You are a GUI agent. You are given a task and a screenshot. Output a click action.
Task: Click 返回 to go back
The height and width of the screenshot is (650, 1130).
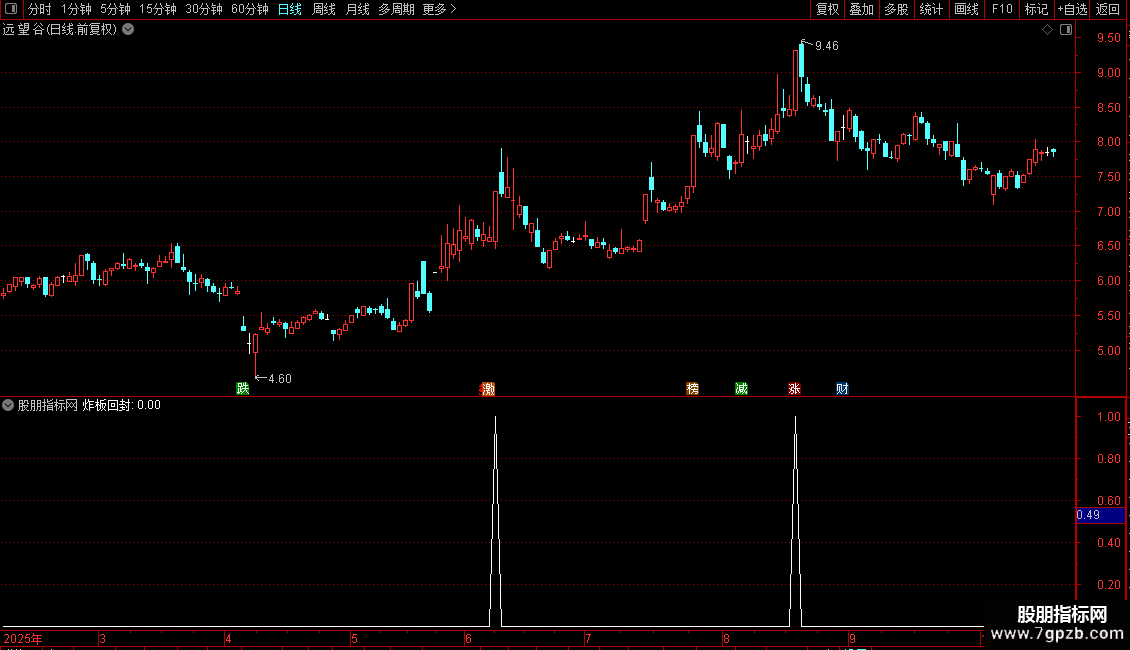(x=1108, y=9)
